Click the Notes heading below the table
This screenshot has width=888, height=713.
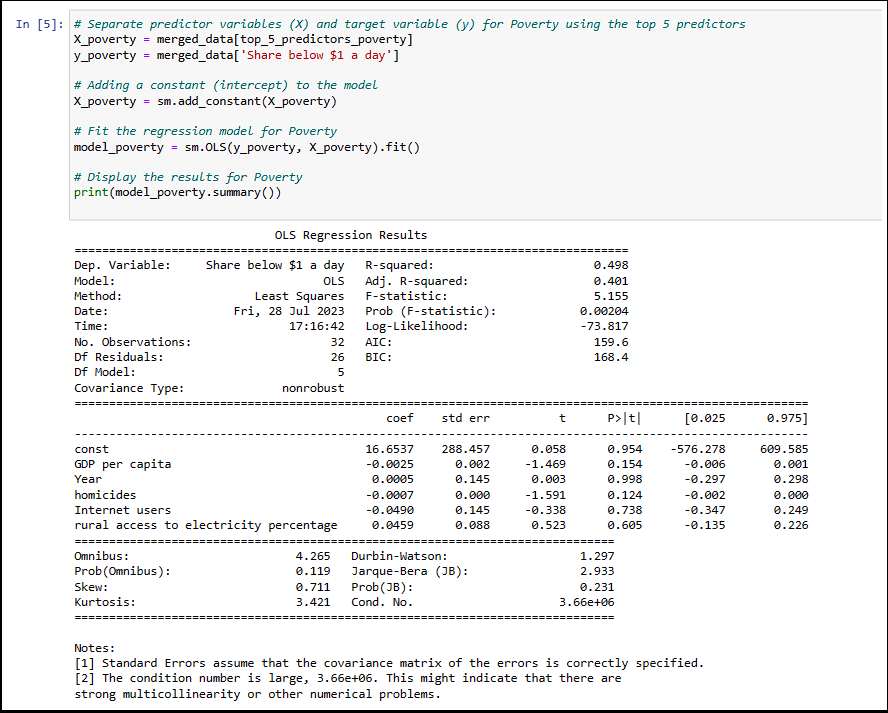[x=88, y=647]
